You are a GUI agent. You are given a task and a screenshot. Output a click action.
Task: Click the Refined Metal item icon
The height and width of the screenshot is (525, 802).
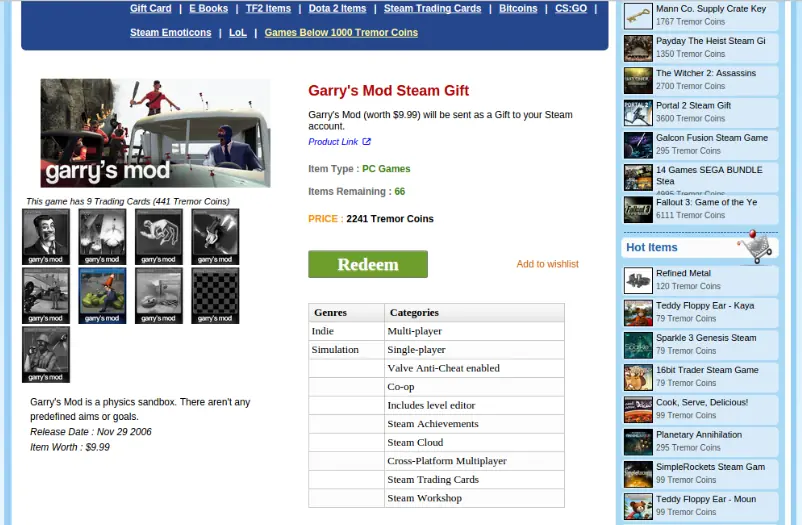coord(638,280)
